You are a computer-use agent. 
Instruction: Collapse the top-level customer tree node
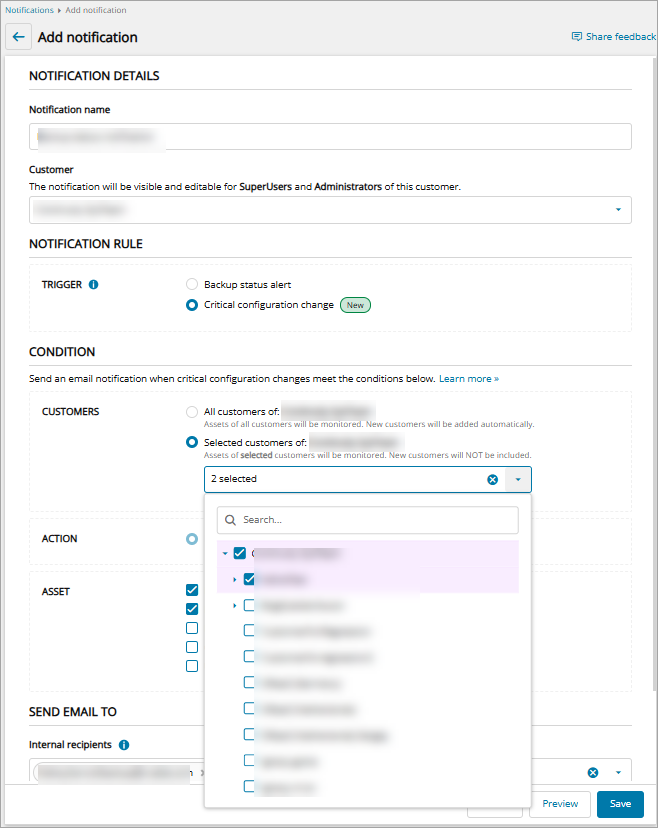pos(225,553)
